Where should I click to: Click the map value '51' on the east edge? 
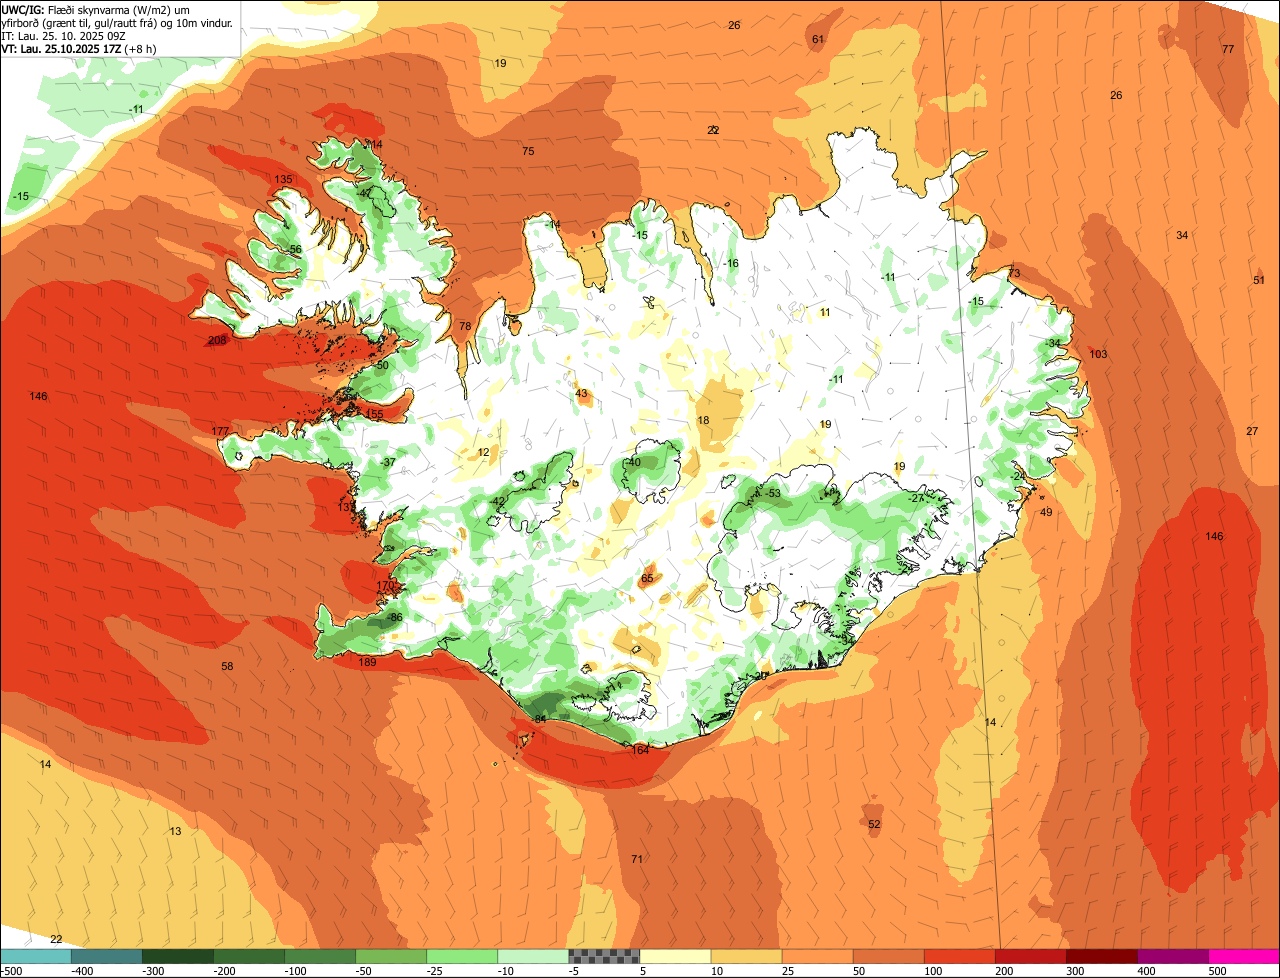tap(1258, 281)
